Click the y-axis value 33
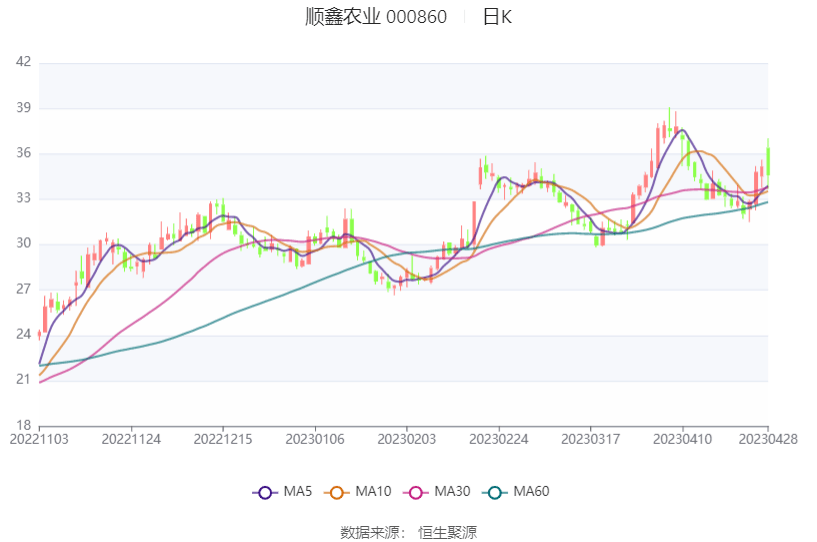The height and width of the screenshot is (542, 817). pos(23,198)
